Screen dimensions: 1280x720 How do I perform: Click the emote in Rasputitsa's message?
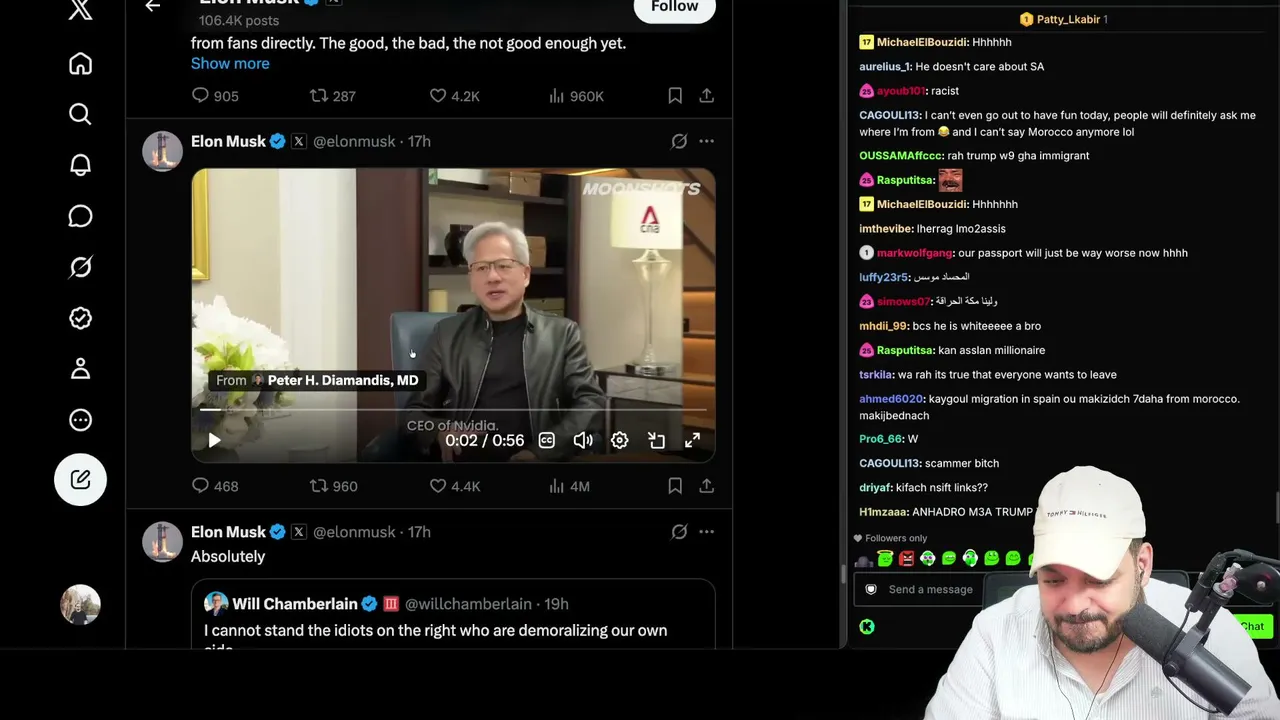(950, 180)
